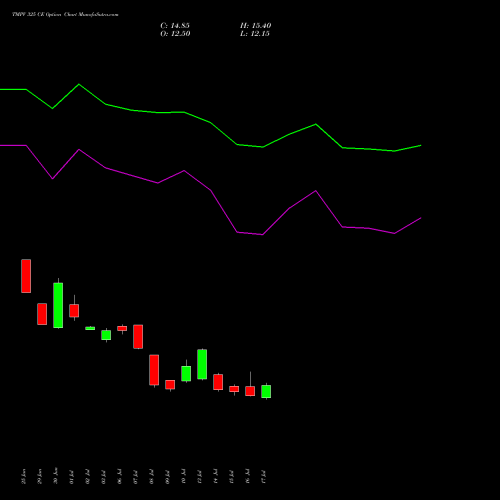Click the low value L: 12.15
The width and height of the screenshot is (500, 500).
pyautogui.click(x=255, y=34)
